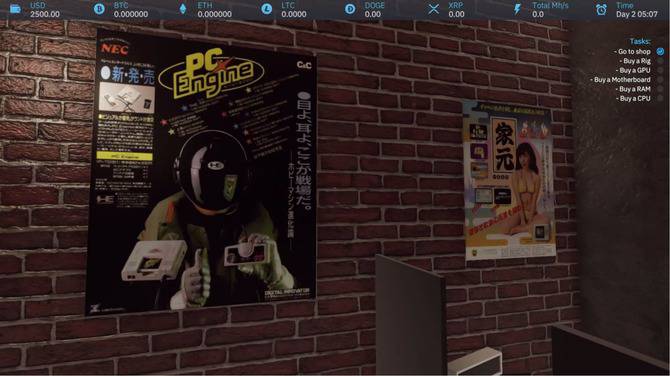Click the USD 2500.00 balance text
This screenshot has height=376, width=670.
(x=45, y=14)
